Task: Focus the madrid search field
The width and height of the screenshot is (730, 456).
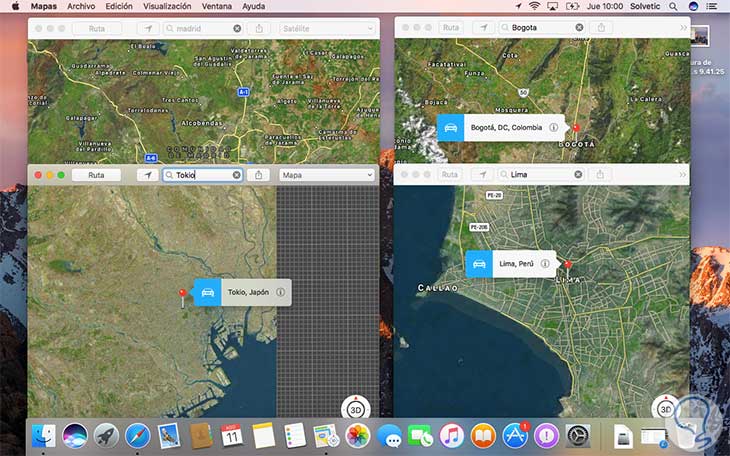Action: point(203,28)
